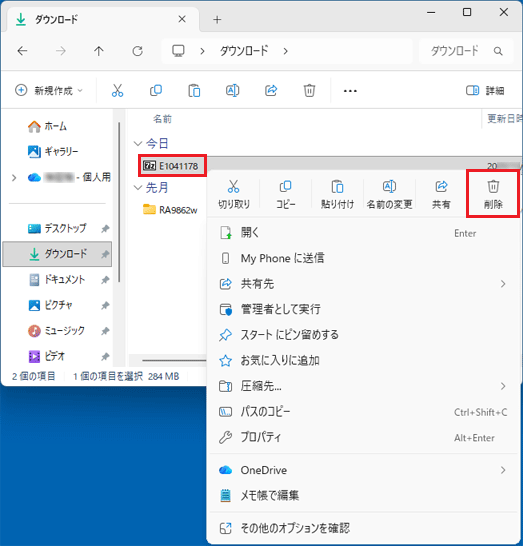Click 名前の変更 in the context menu
523x546 pixels.
click(x=389, y=194)
